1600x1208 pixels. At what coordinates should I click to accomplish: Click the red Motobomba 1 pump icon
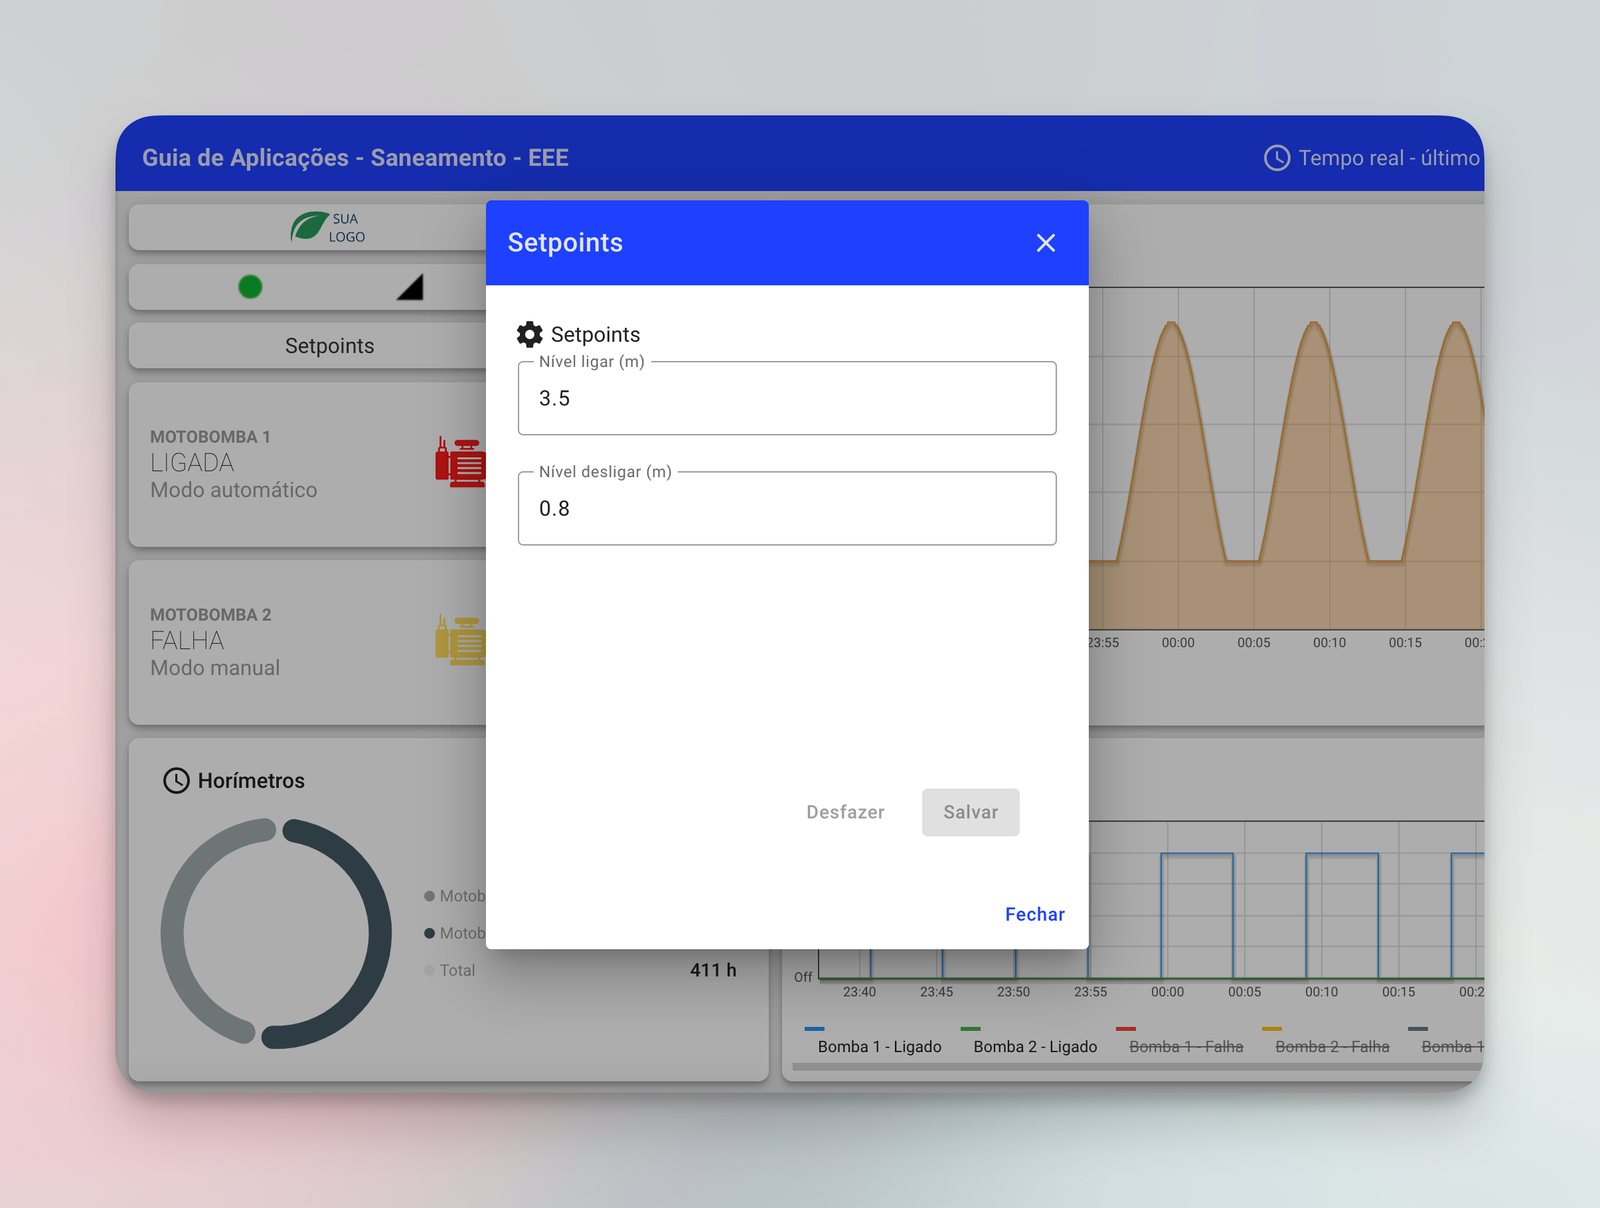(x=461, y=463)
